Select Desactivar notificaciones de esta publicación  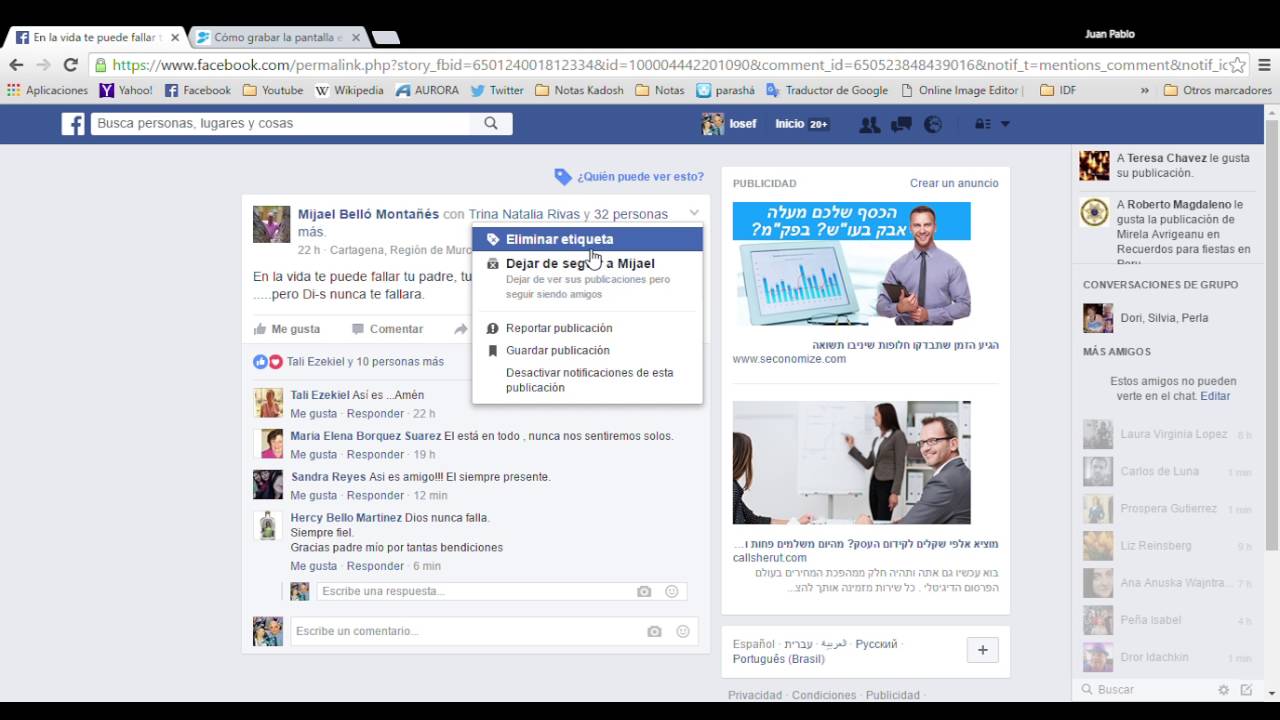coord(587,380)
